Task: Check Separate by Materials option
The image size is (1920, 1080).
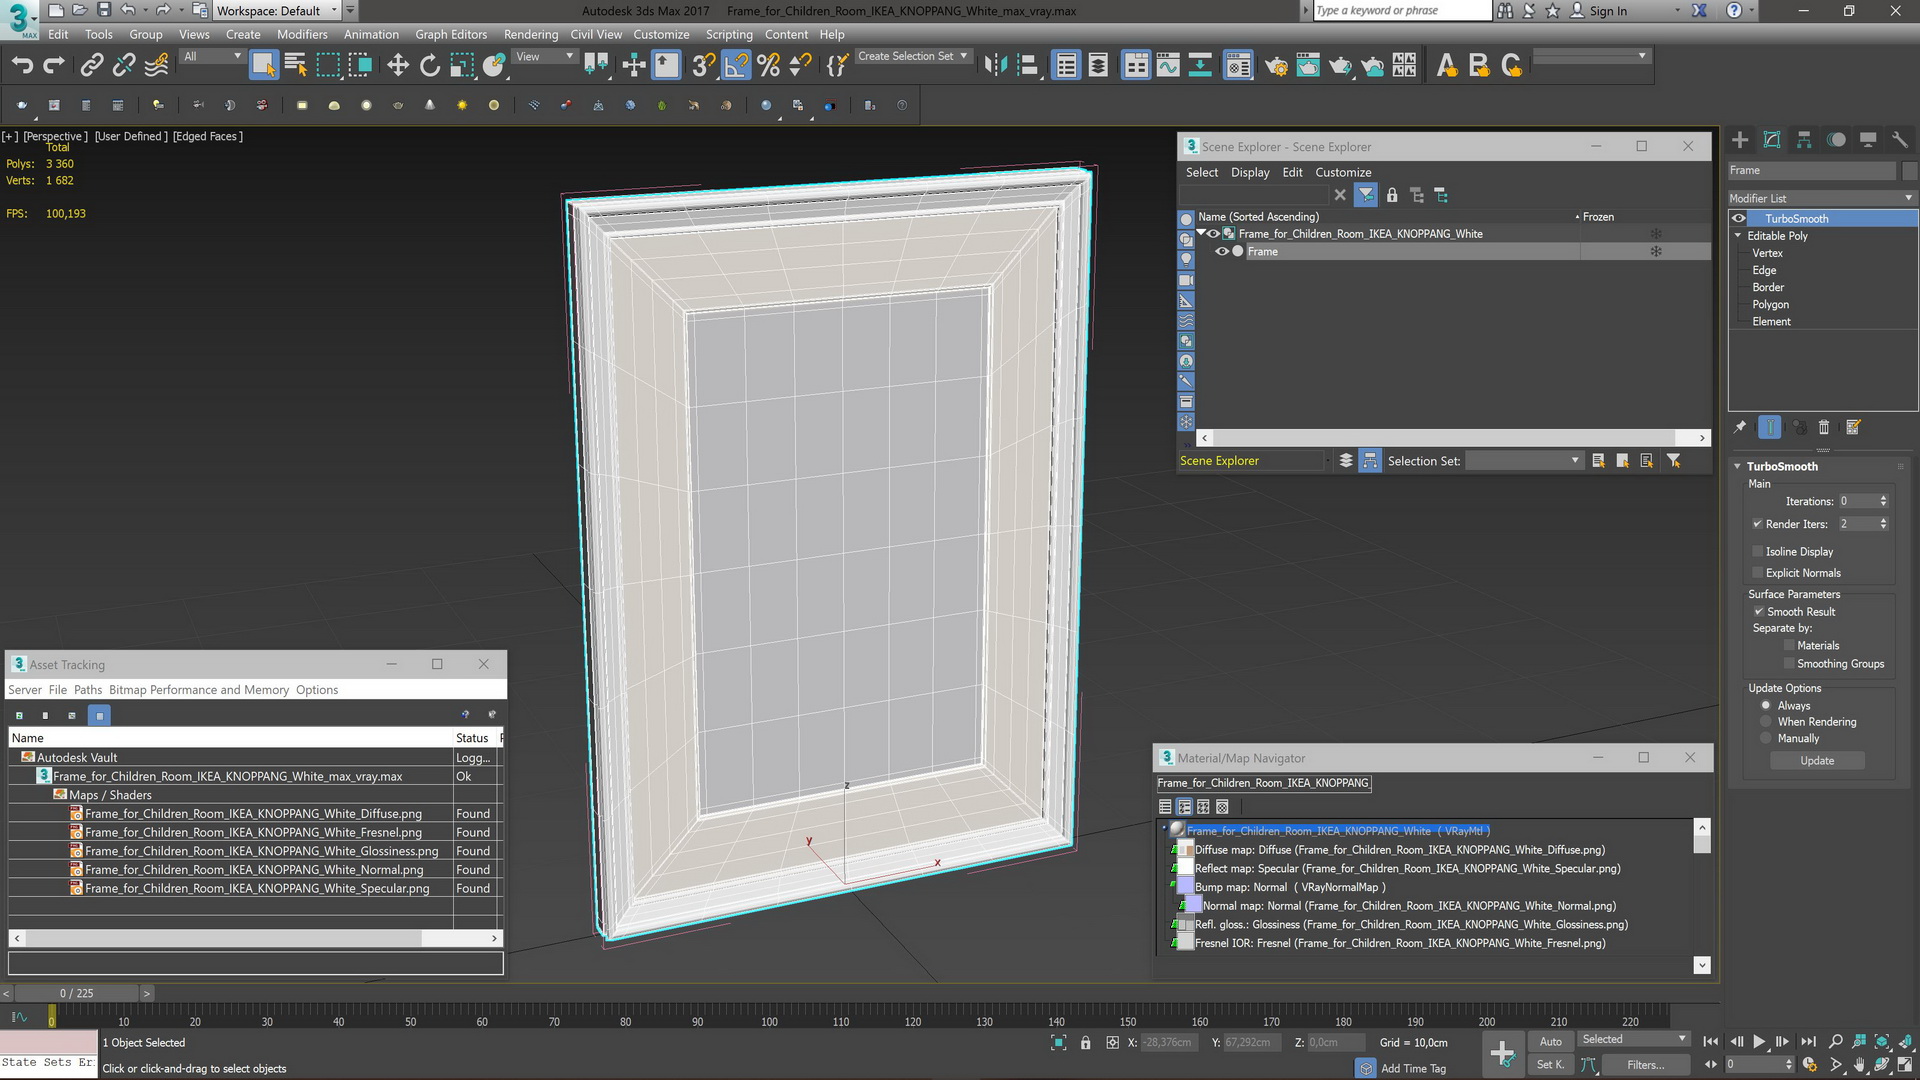Action: 1789,646
